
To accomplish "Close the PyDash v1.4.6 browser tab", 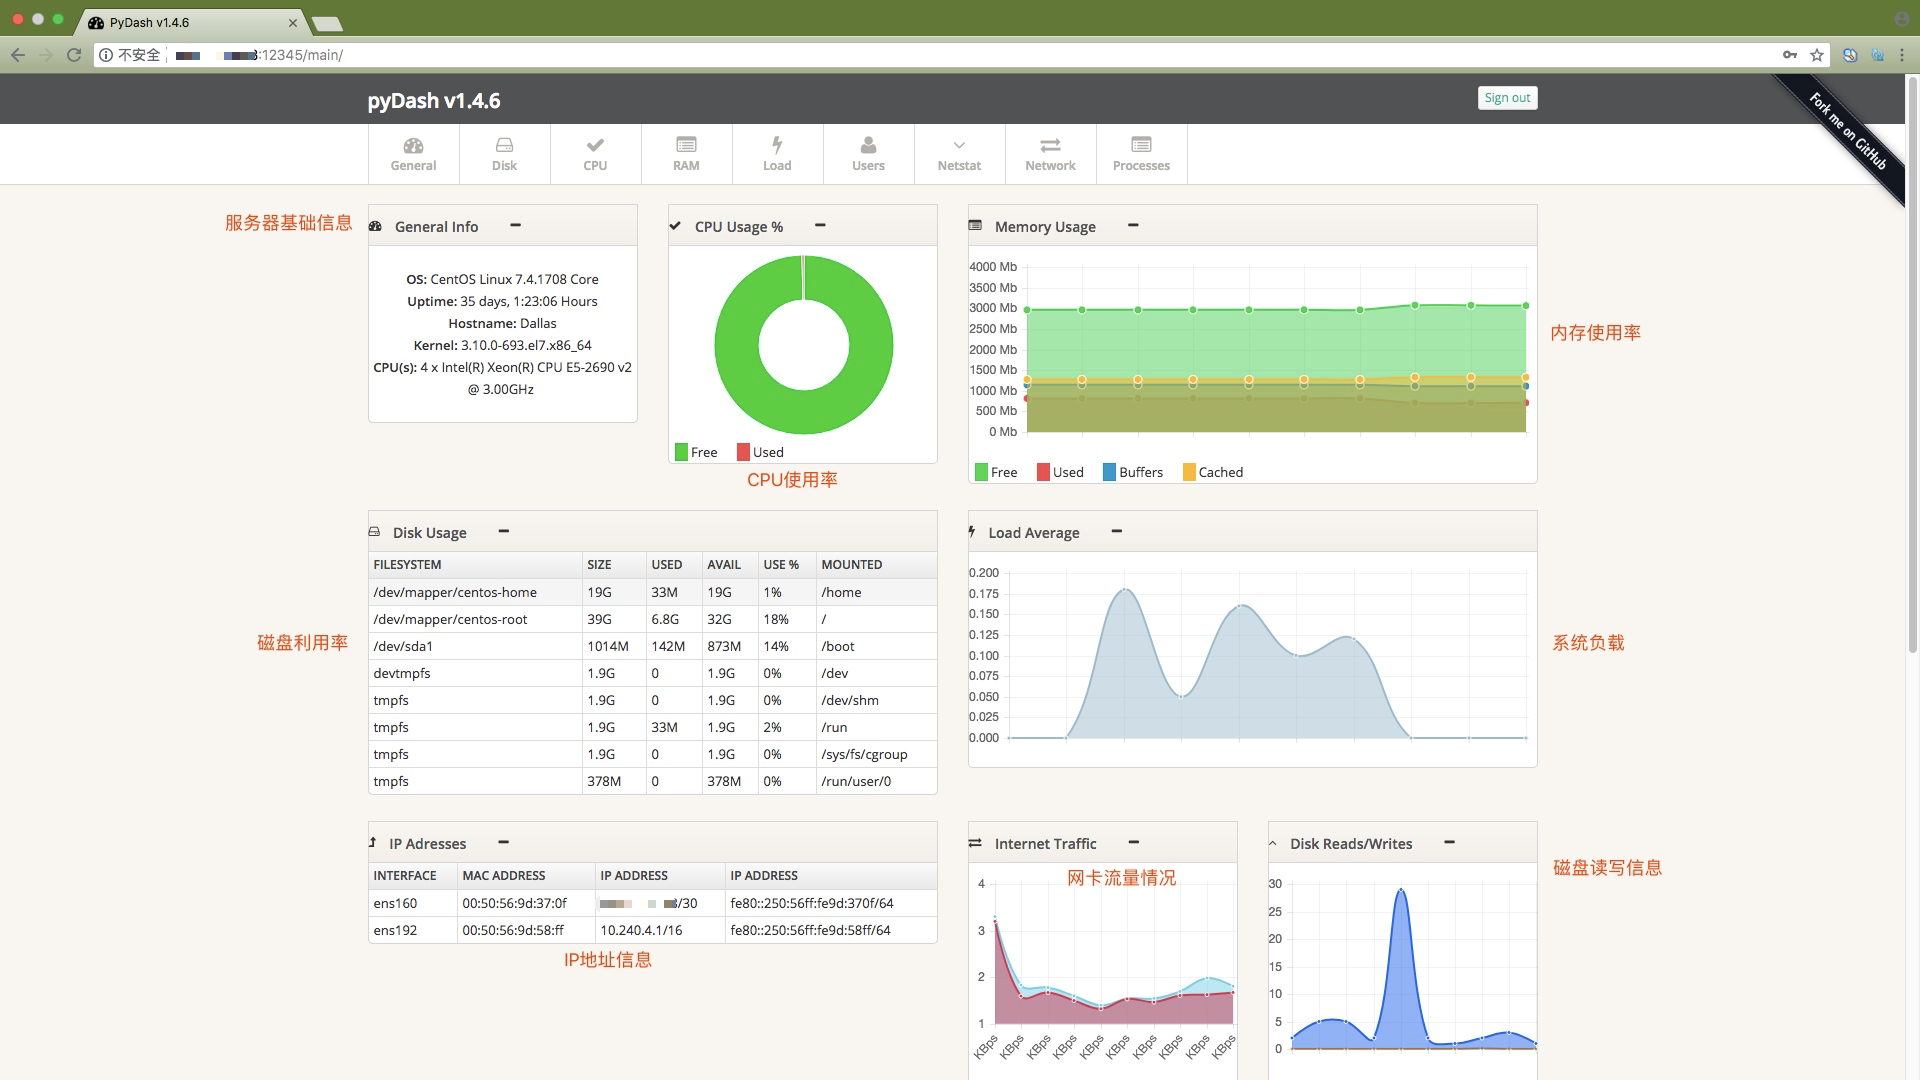I will 293,22.
